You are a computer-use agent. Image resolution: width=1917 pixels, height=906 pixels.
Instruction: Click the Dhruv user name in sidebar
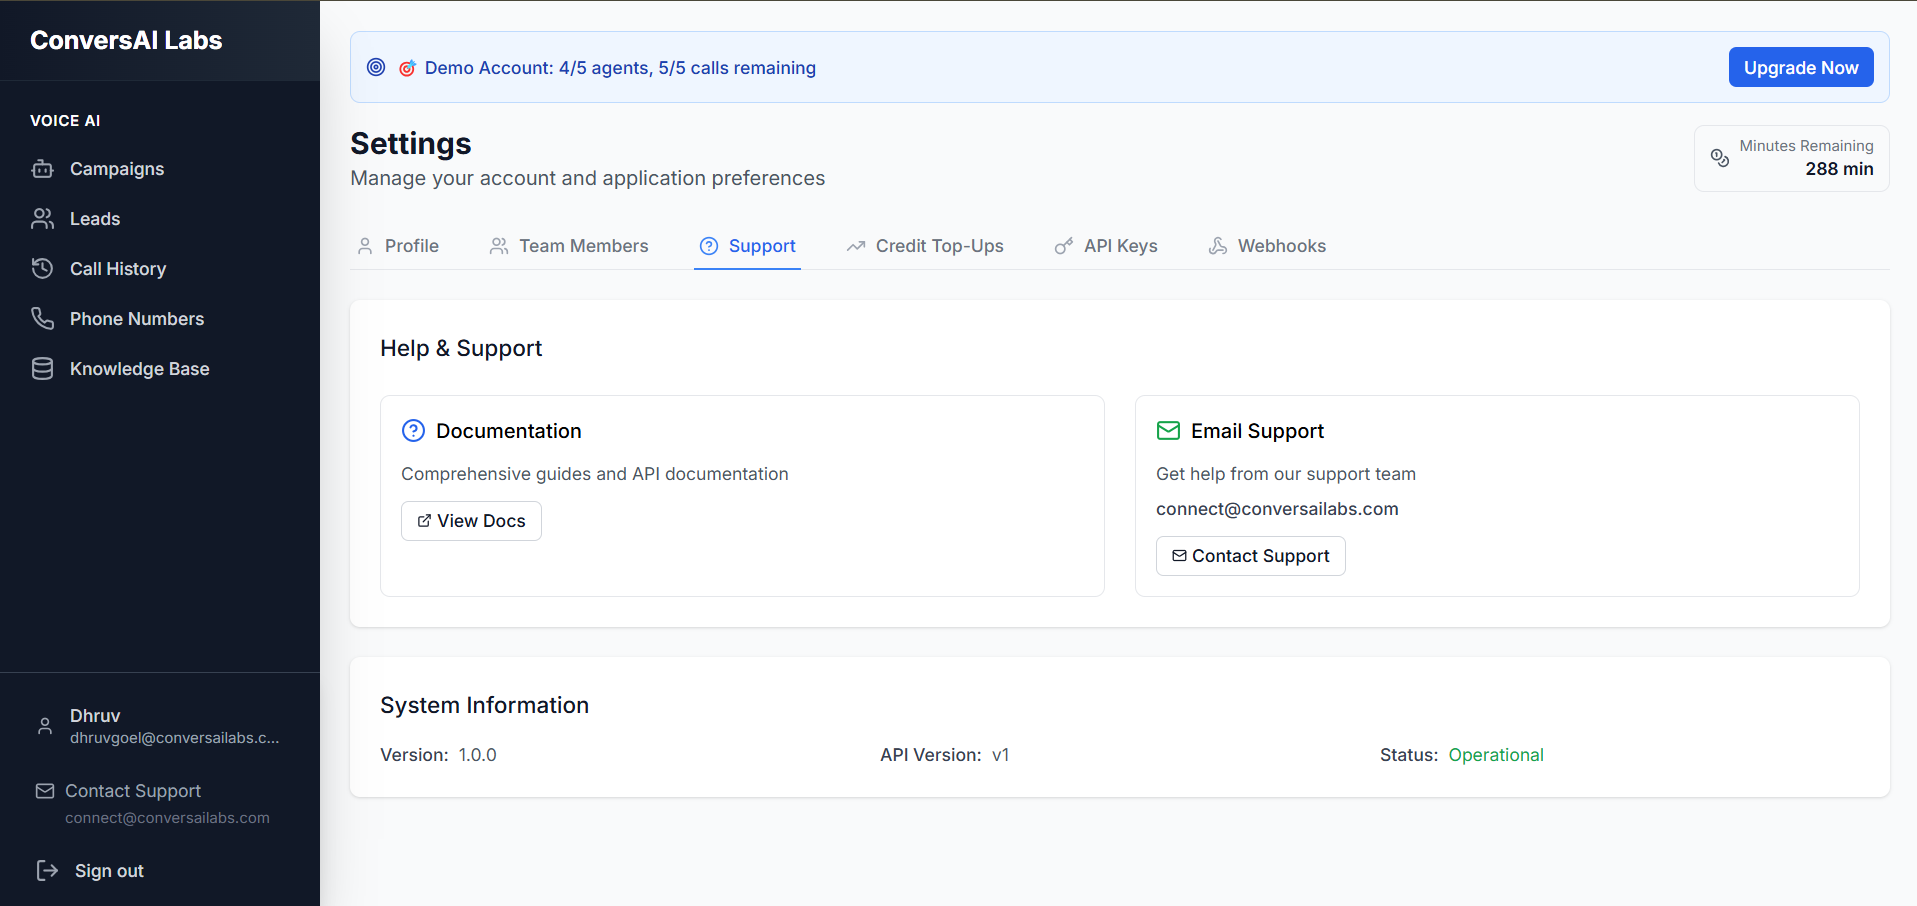point(95,716)
